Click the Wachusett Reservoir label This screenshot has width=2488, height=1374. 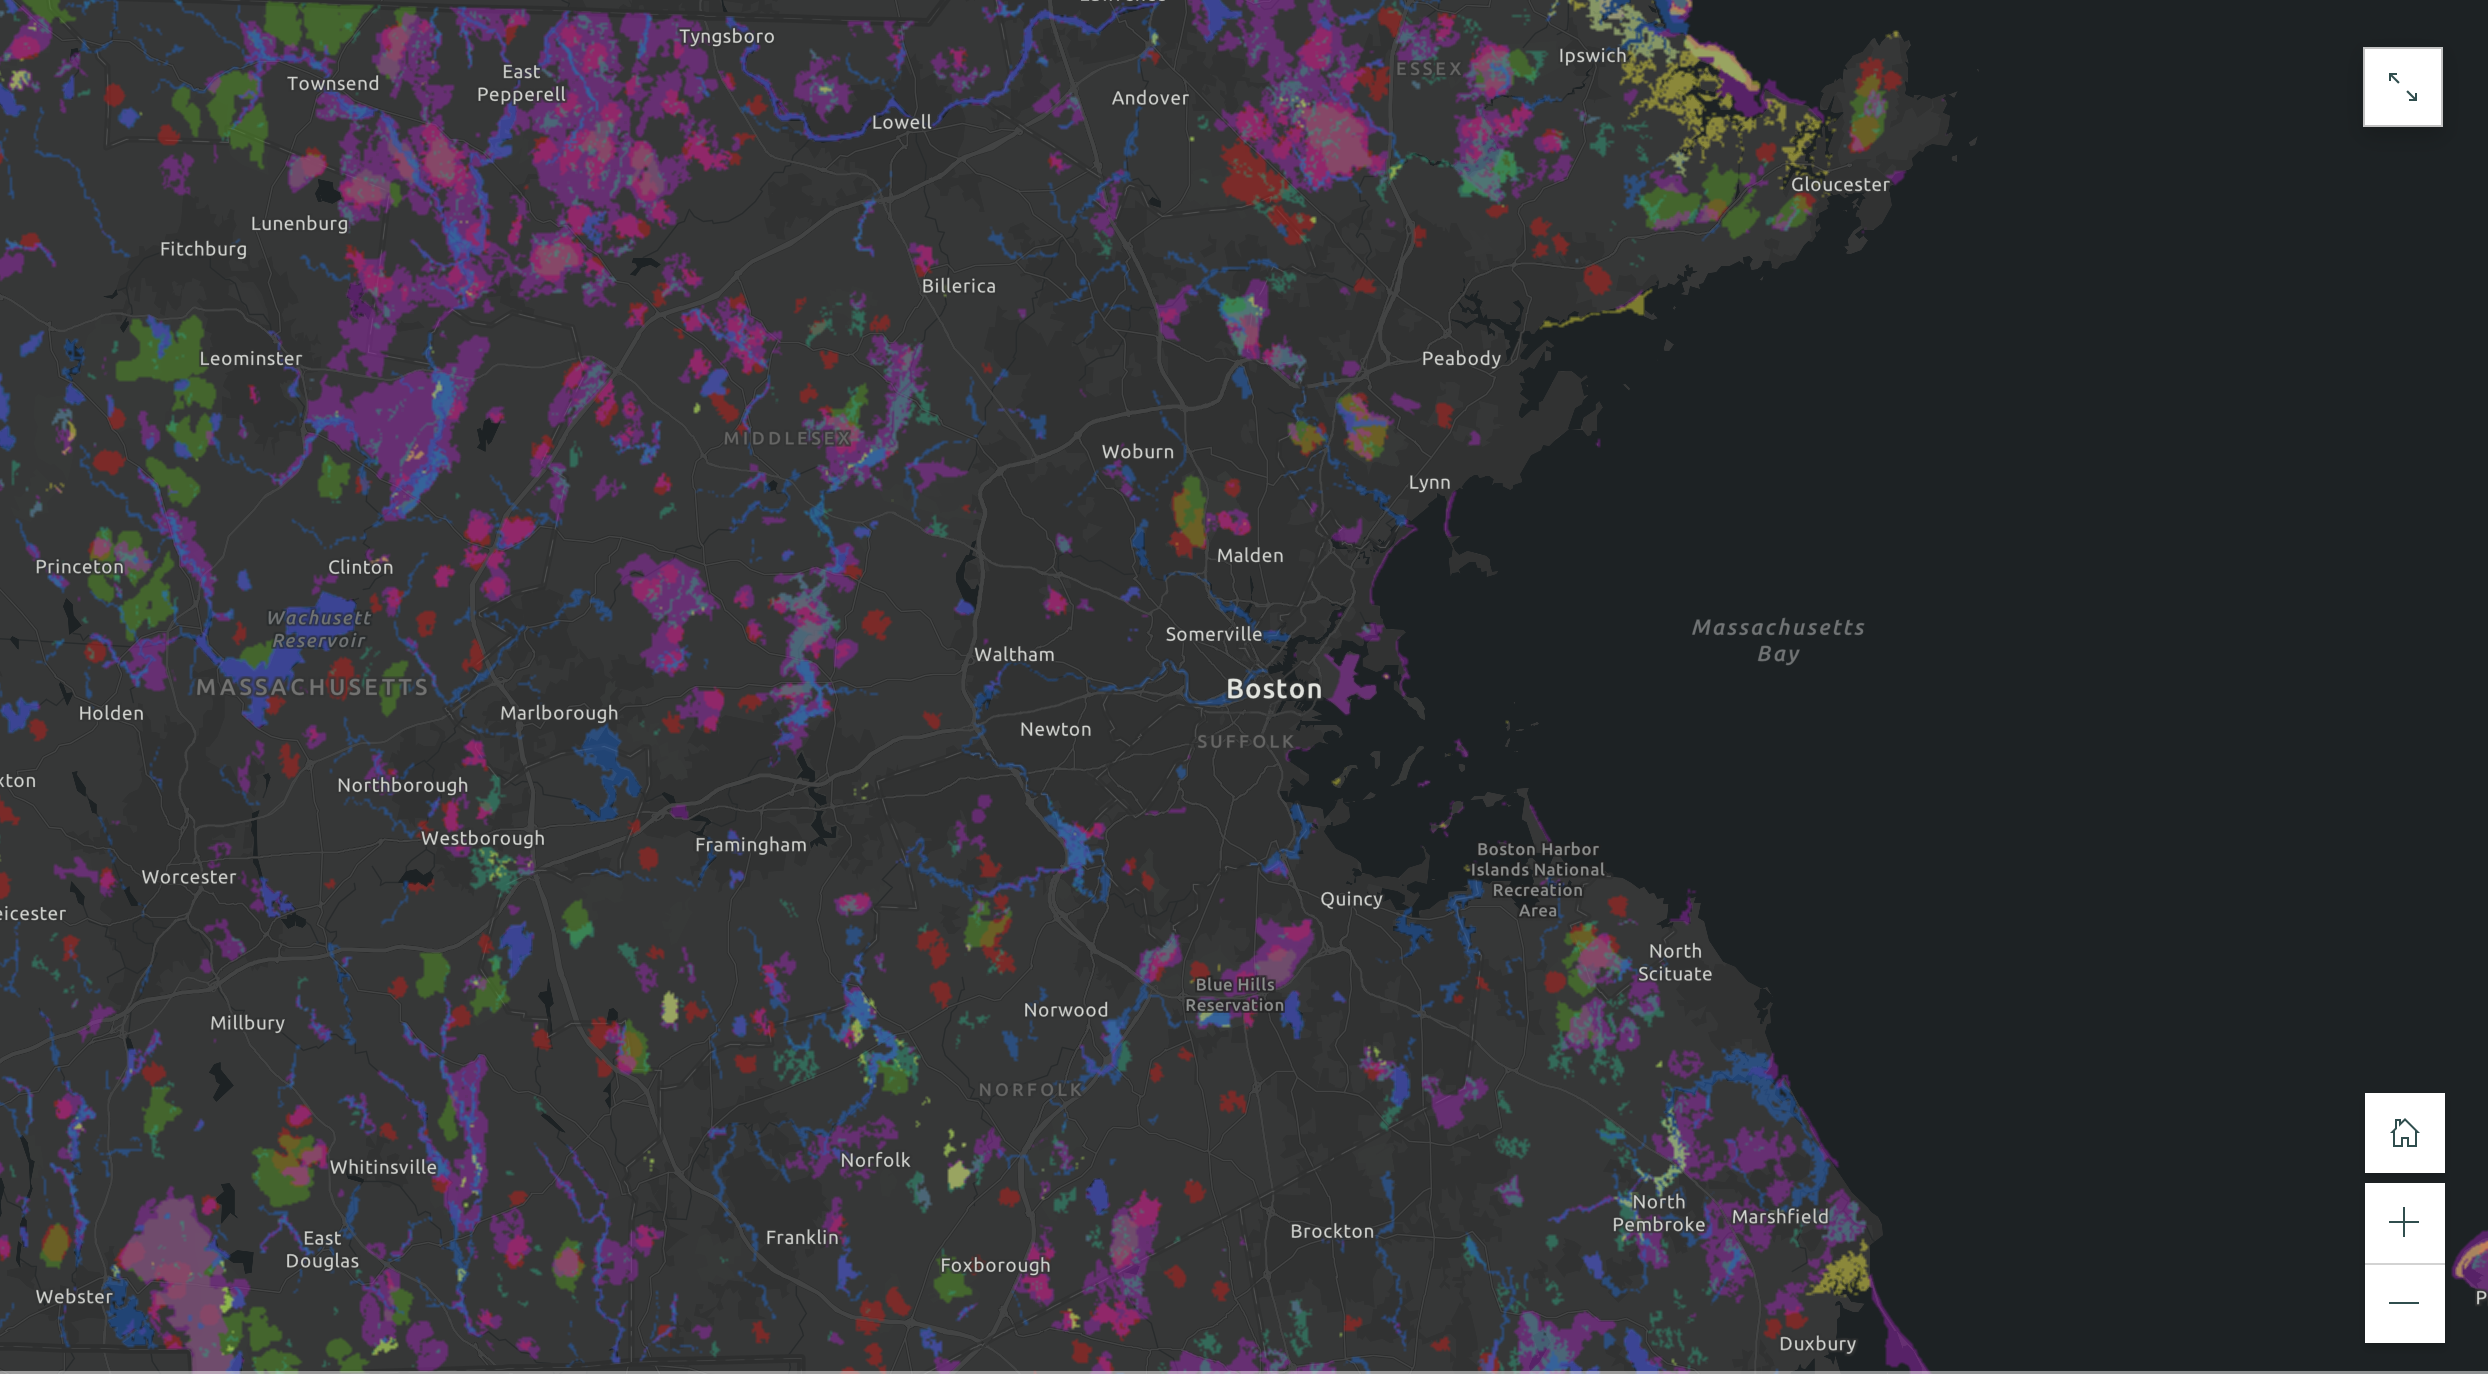[x=319, y=629]
